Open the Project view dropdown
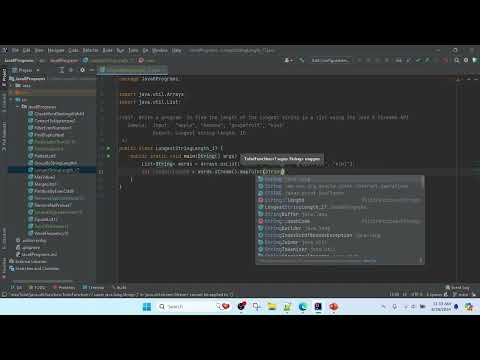 (x=26, y=70)
